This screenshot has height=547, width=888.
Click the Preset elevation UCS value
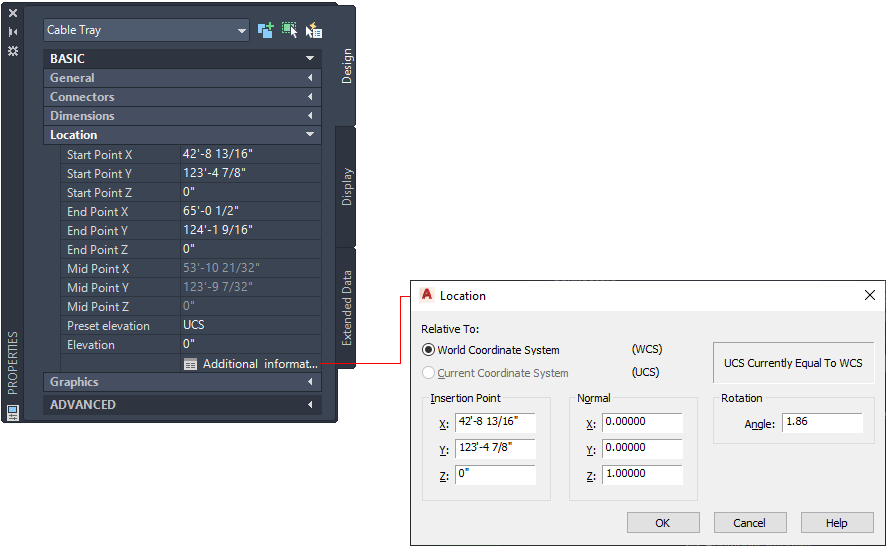pyautogui.click(x=250, y=325)
